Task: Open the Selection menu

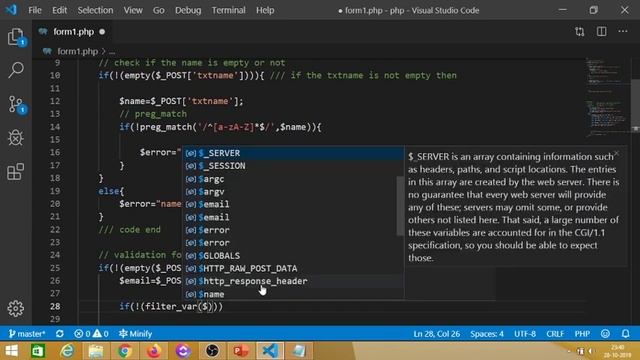Action: coord(95,10)
